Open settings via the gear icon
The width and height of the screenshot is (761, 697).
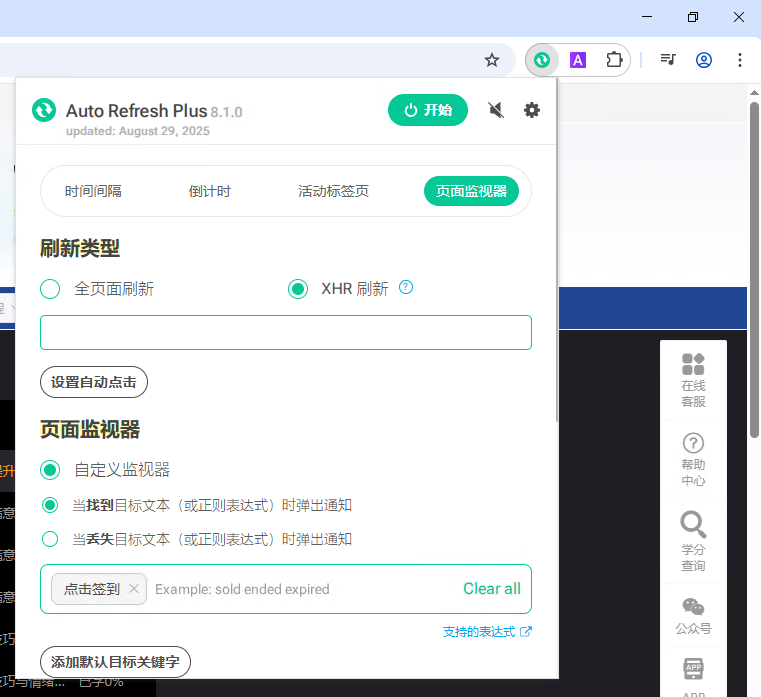tap(532, 110)
